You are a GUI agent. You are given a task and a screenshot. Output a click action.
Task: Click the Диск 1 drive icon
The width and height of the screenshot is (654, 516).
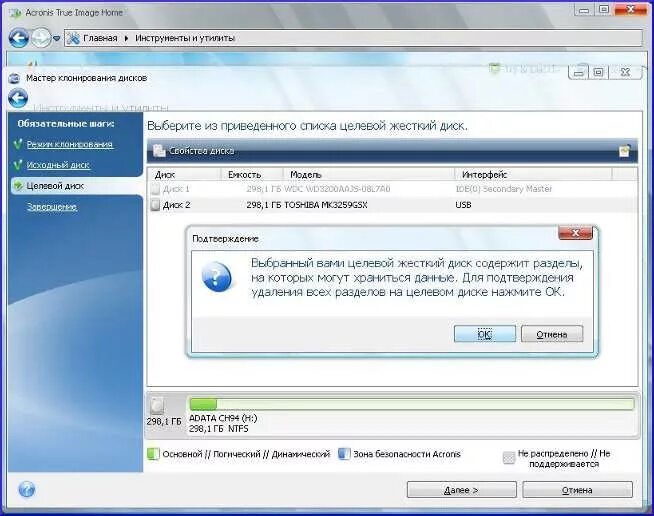(155, 189)
